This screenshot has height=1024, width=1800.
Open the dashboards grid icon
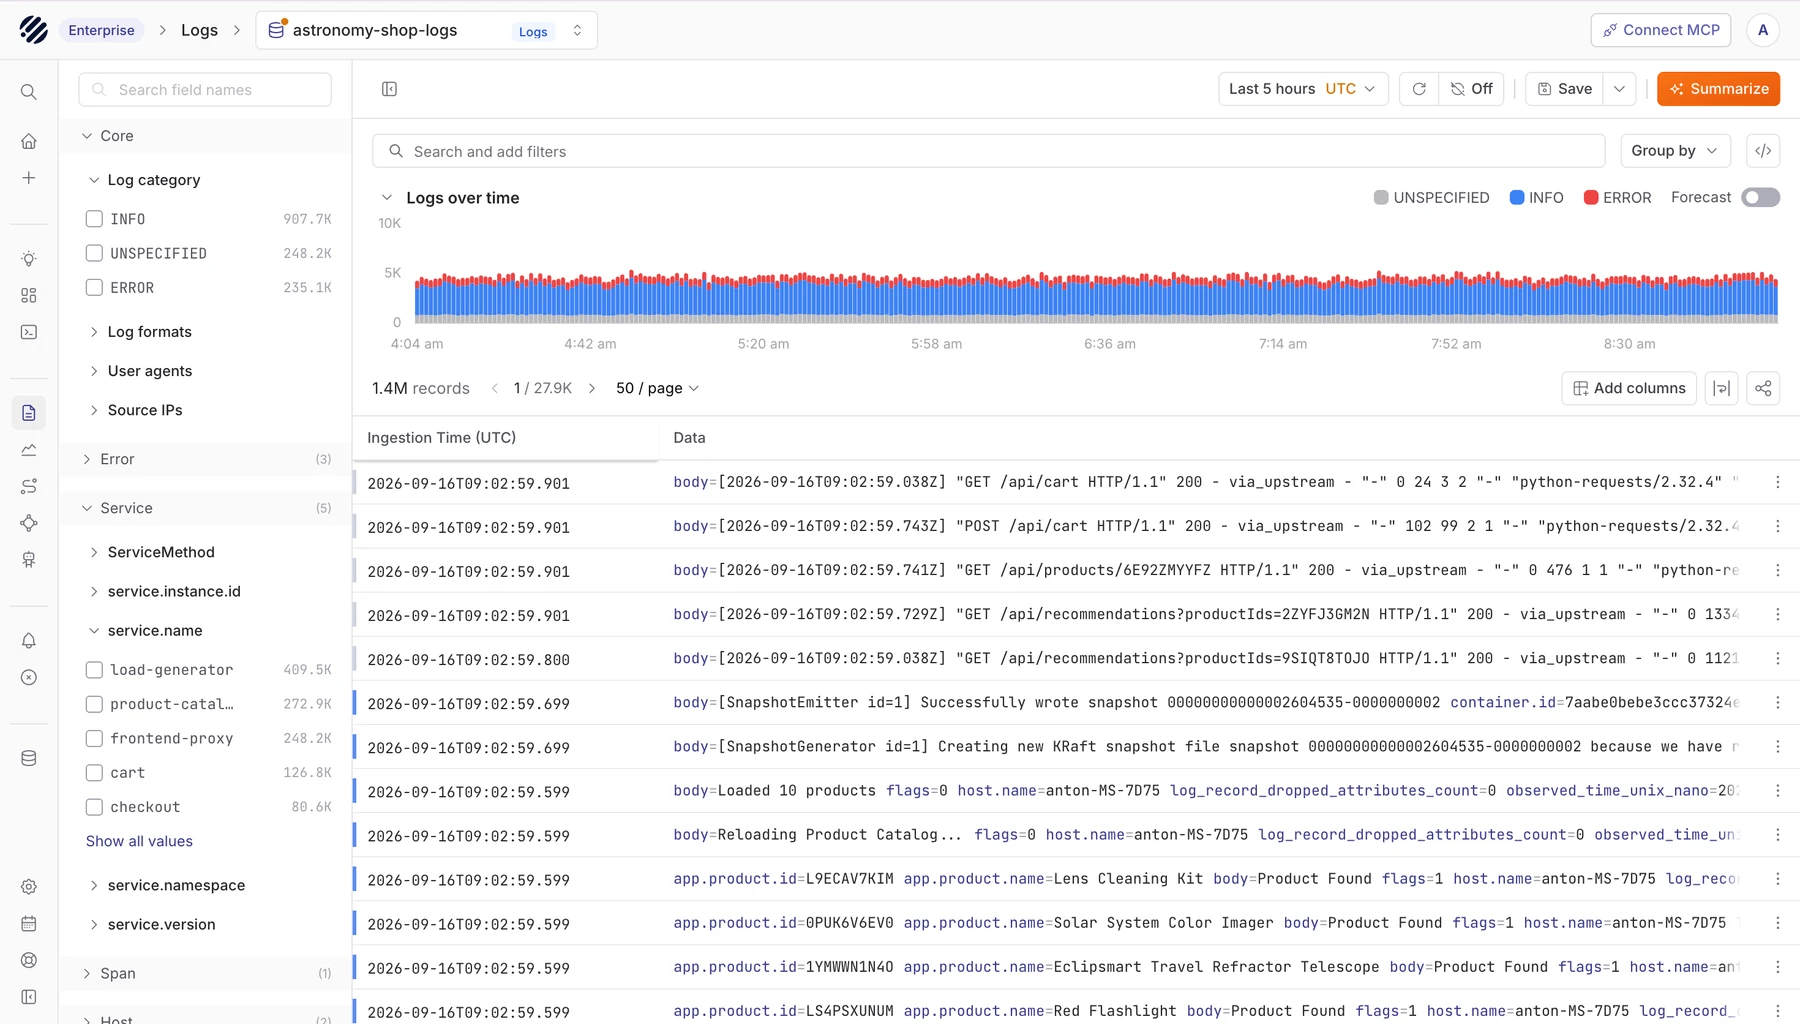pyautogui.click(x=29, y=295)
